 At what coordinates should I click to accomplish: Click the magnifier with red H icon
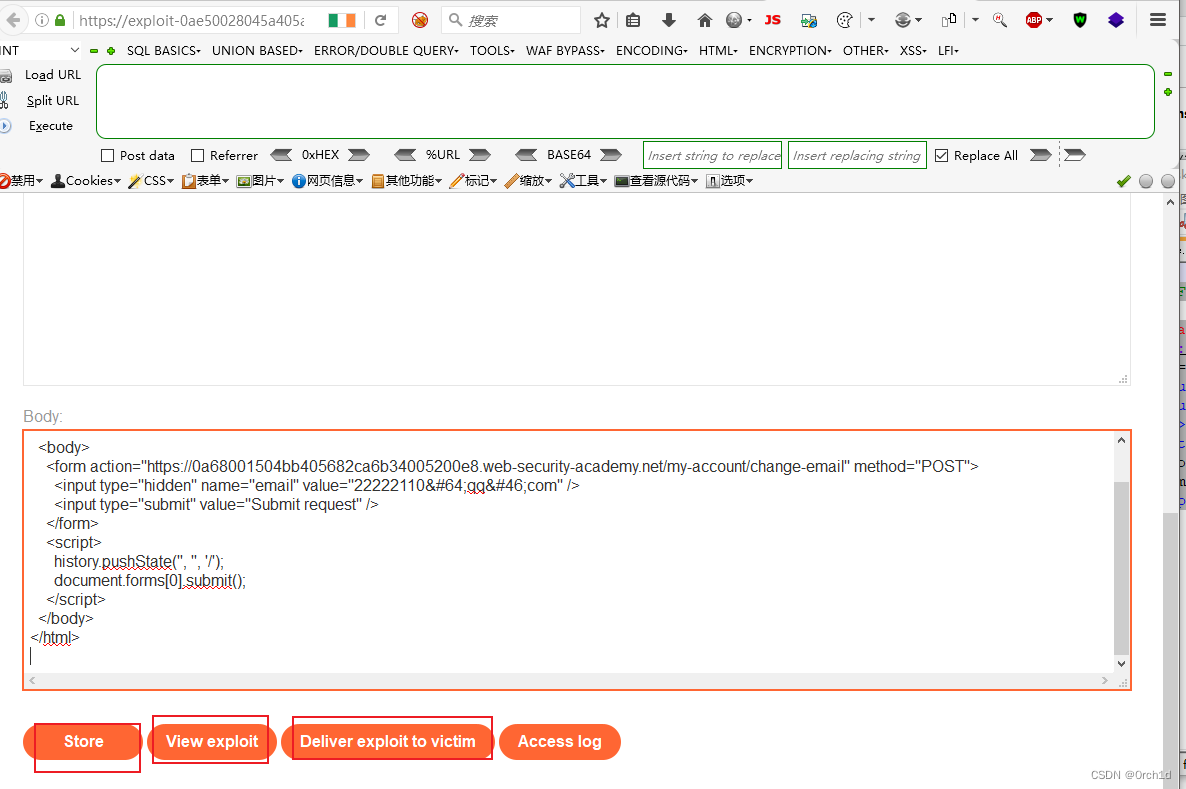point(1000,20)
